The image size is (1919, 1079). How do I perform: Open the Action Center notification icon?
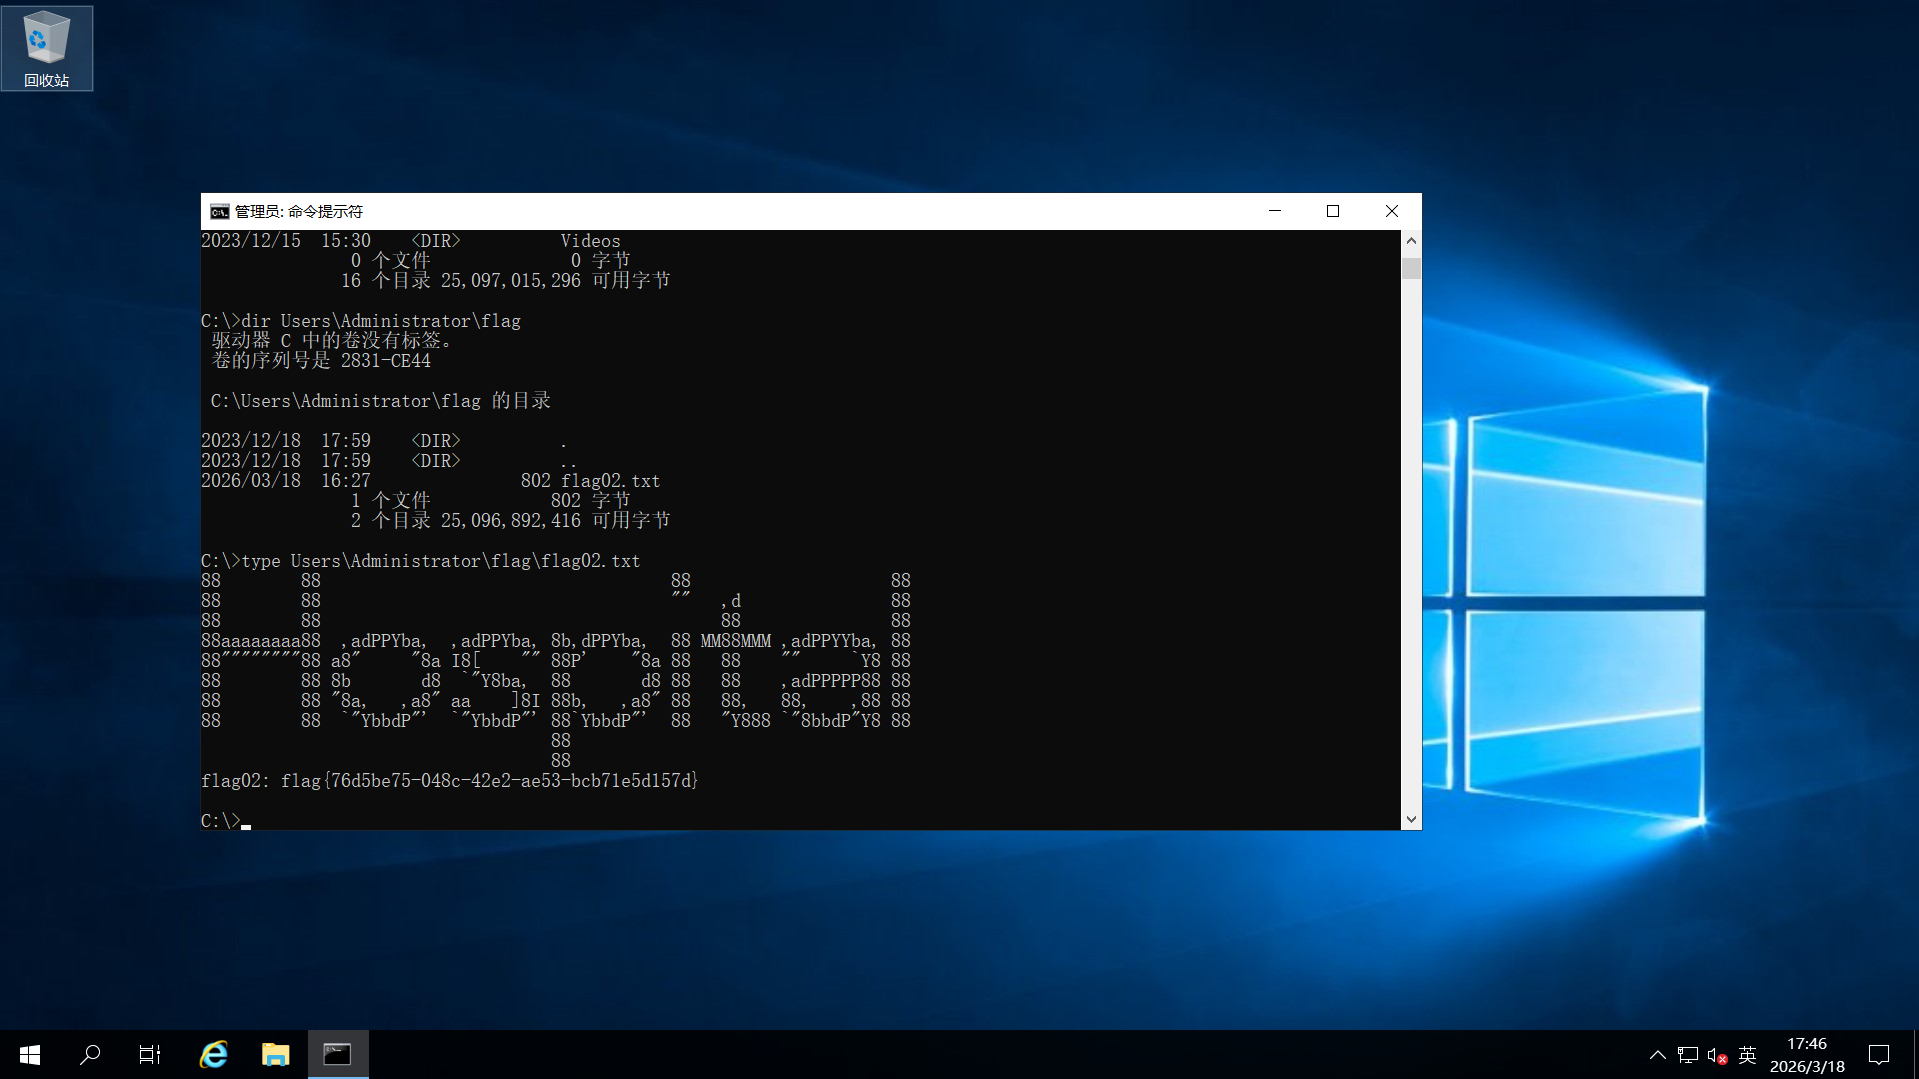tap(1879, 1055)
